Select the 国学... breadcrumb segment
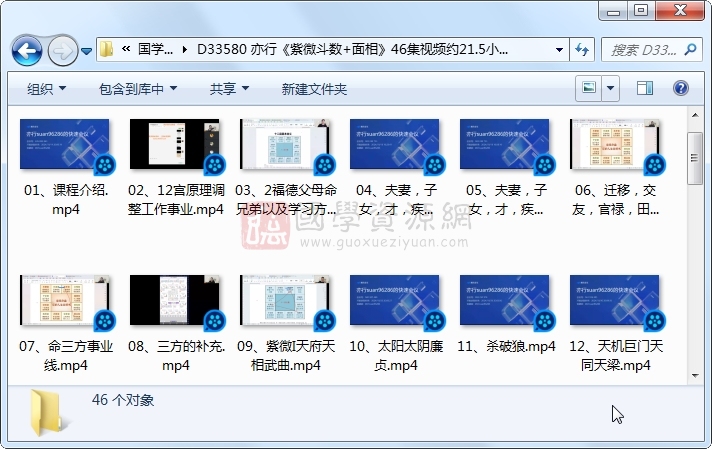Image resolution: width=712 pixels, height=449 pixels. pos(155,49)
